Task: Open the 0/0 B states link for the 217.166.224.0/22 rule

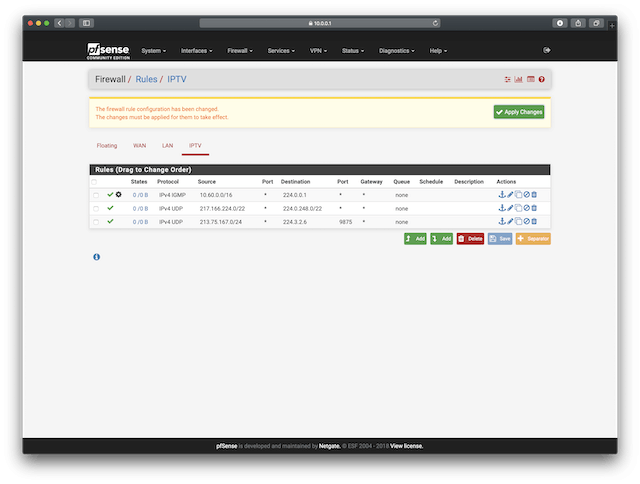Action: pyautogui.click(x=140, y=209)
